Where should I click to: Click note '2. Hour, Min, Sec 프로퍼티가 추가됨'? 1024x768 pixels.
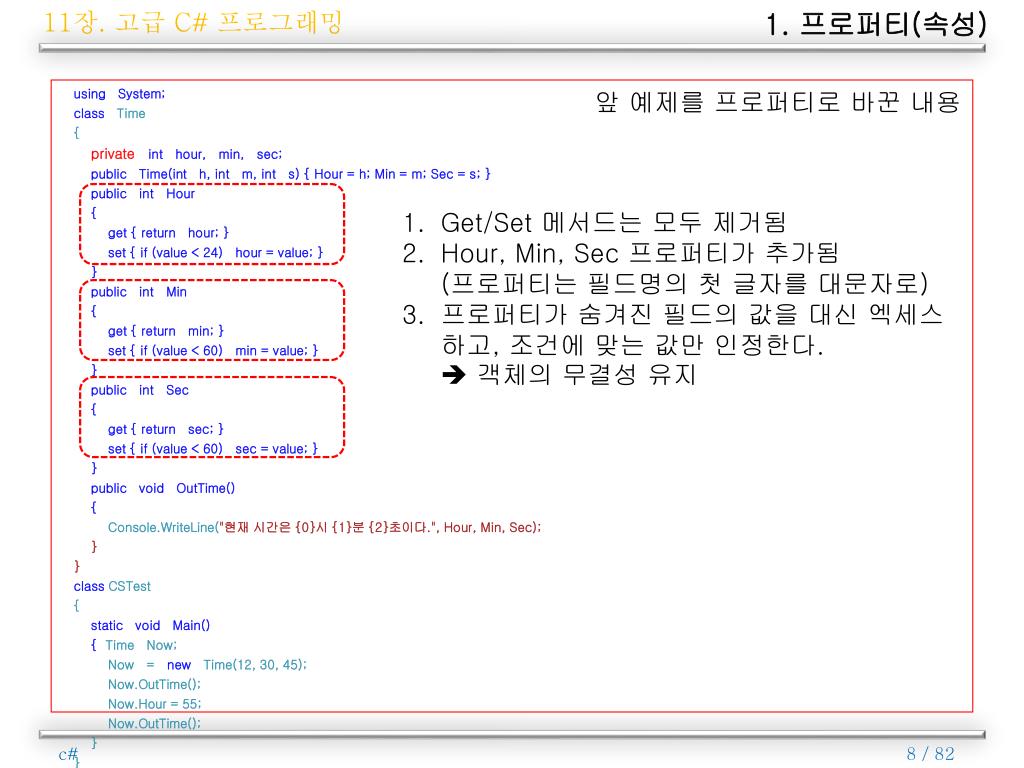pyautogui.click(x=620, y=253)
